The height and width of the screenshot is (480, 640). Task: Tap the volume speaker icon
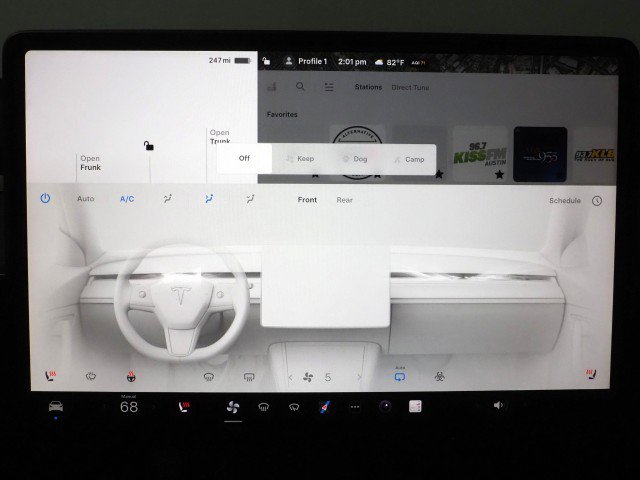[x=498, y=405]
